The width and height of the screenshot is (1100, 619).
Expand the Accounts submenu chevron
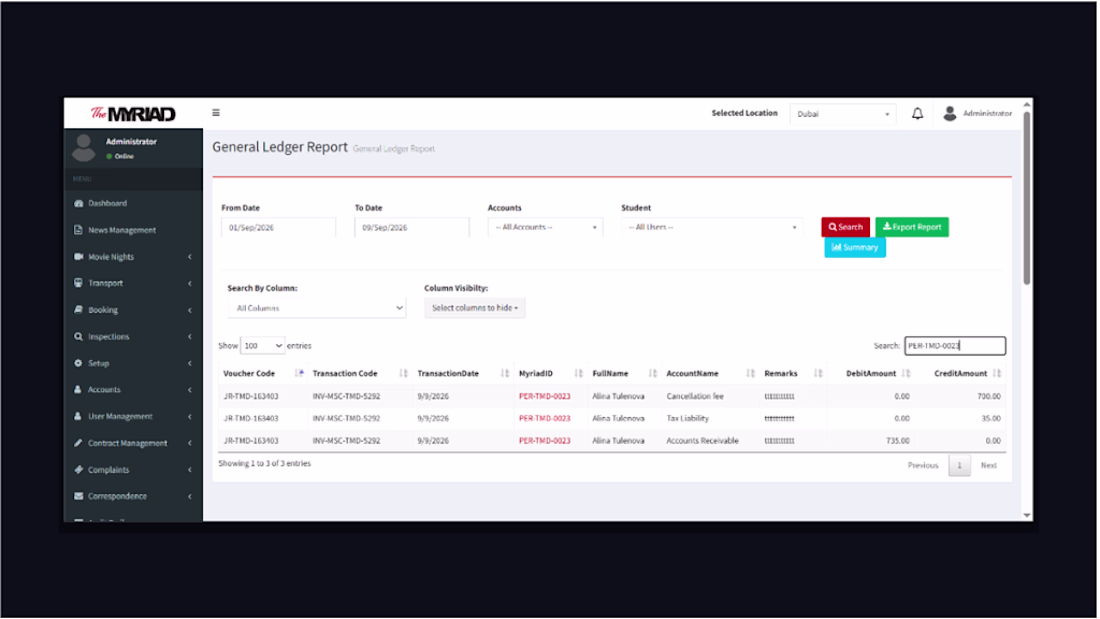[189, 390]
